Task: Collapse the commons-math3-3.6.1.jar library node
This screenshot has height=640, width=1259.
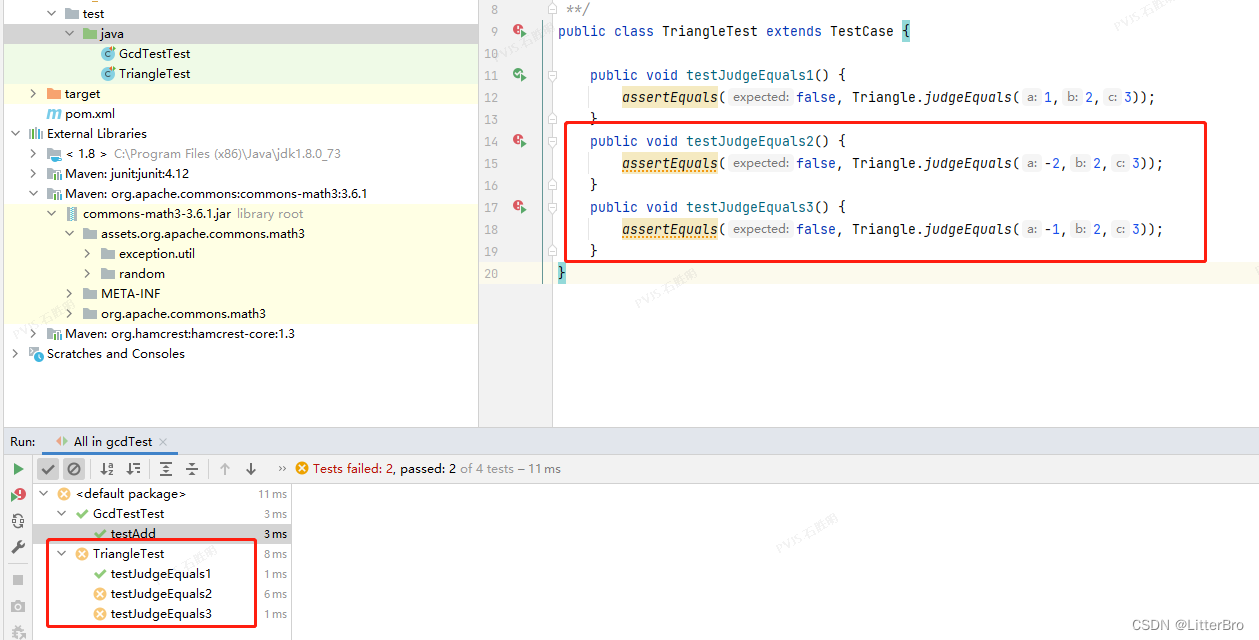Action: (x=51, y=213)
